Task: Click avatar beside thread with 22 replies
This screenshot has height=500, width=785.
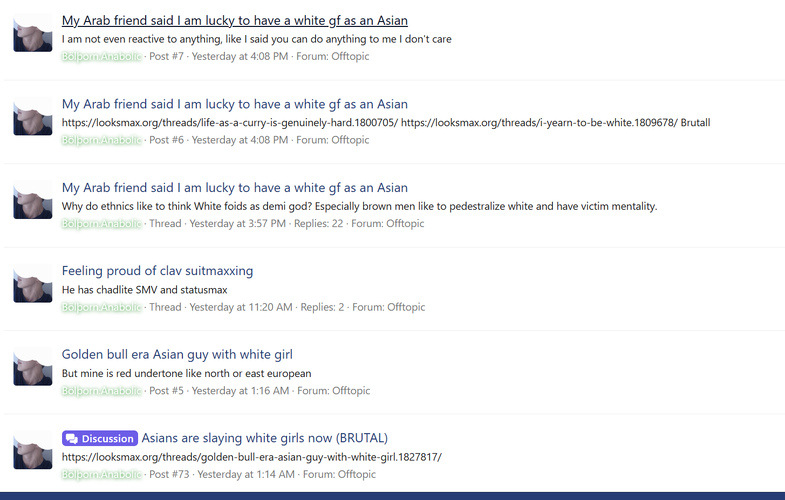Action: click(33, 200)
